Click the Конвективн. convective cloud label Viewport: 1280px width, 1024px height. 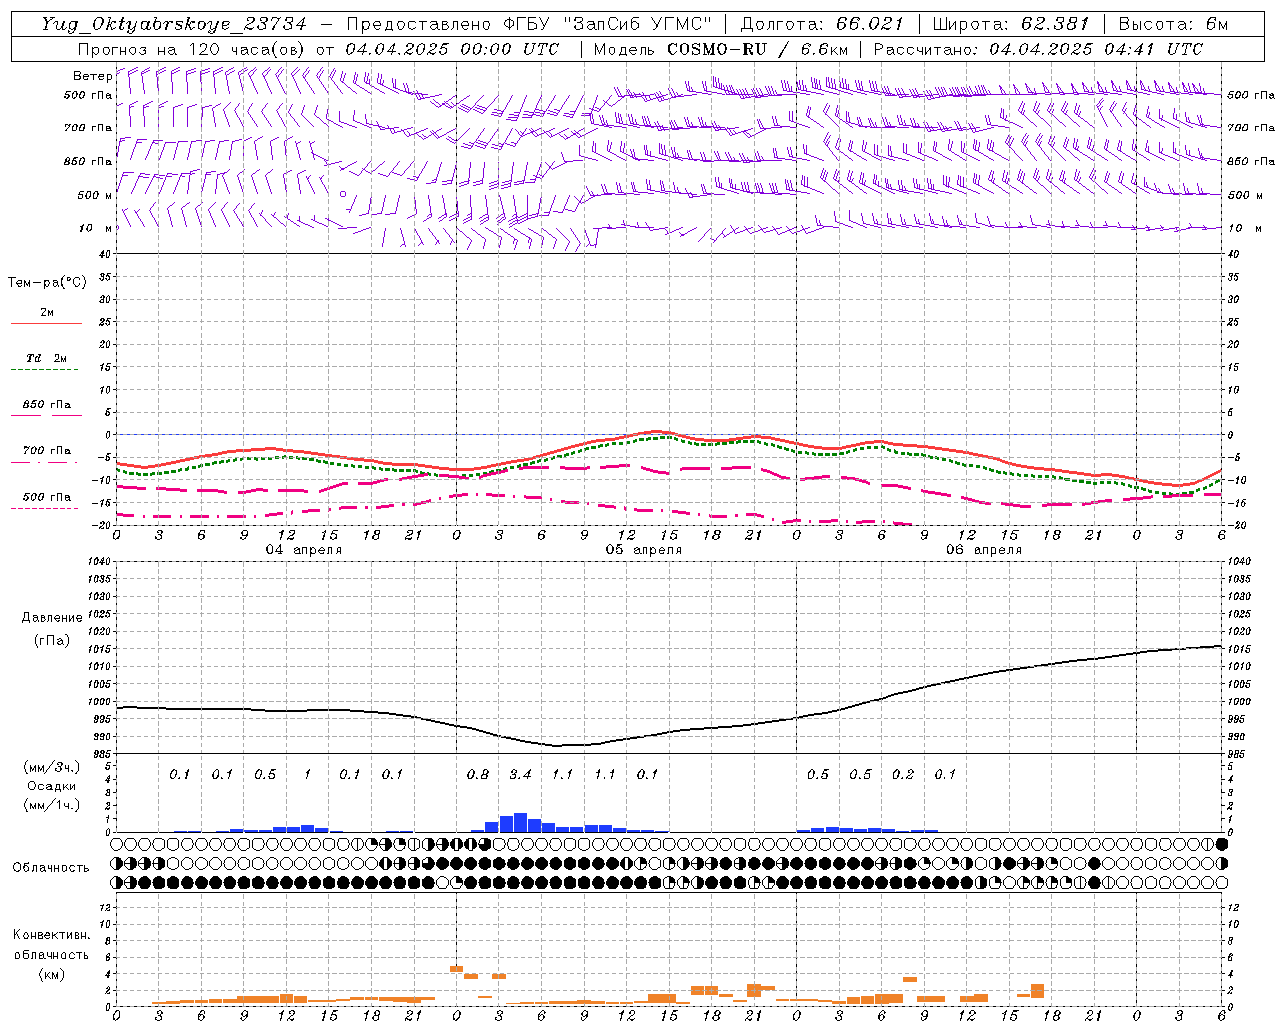[51, 935]
